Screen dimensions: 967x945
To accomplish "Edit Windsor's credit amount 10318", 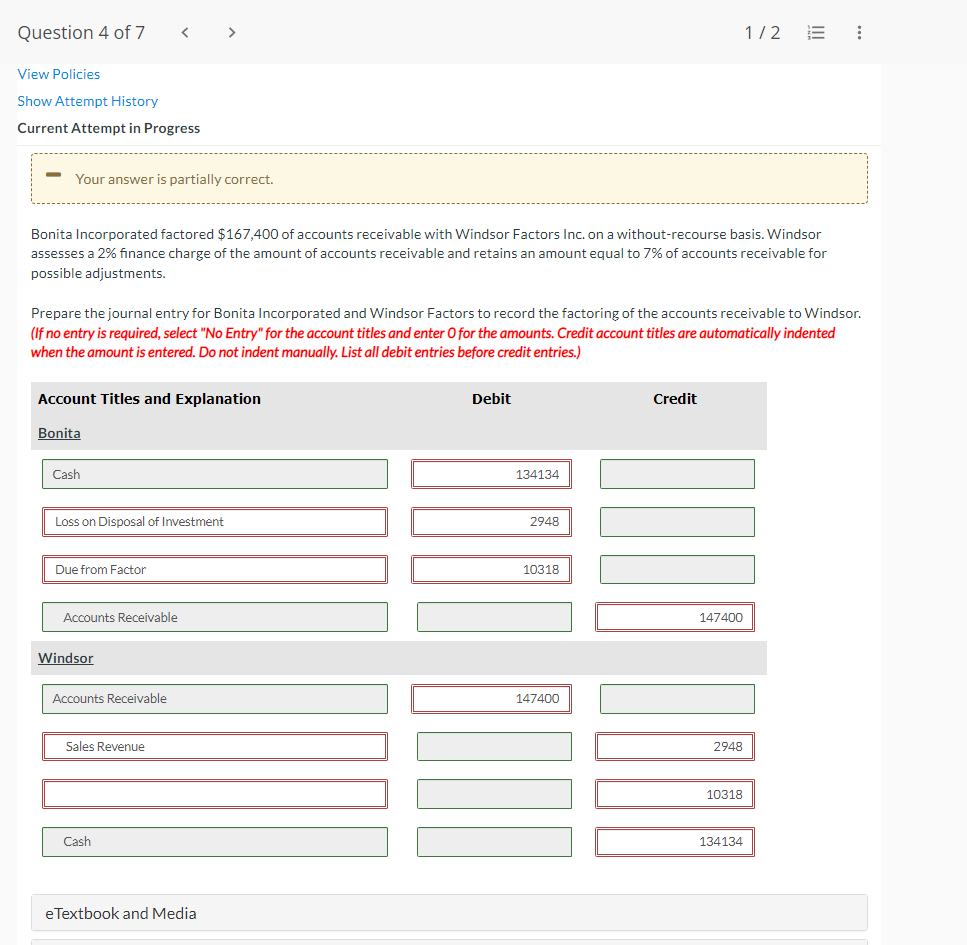I will [x=675, y=794].
